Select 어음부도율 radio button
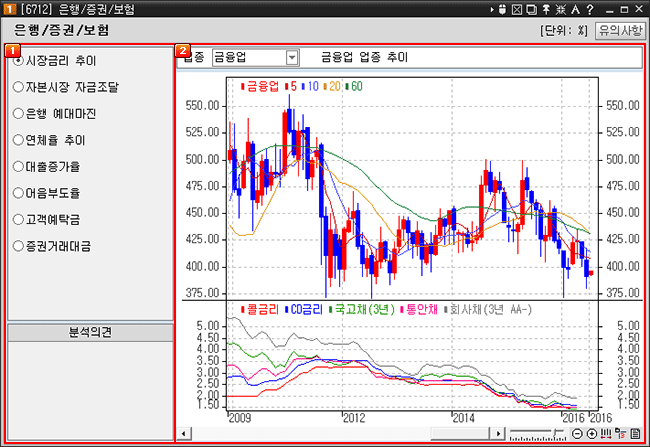Screen dimensions: 650x447 pos(18,193)
